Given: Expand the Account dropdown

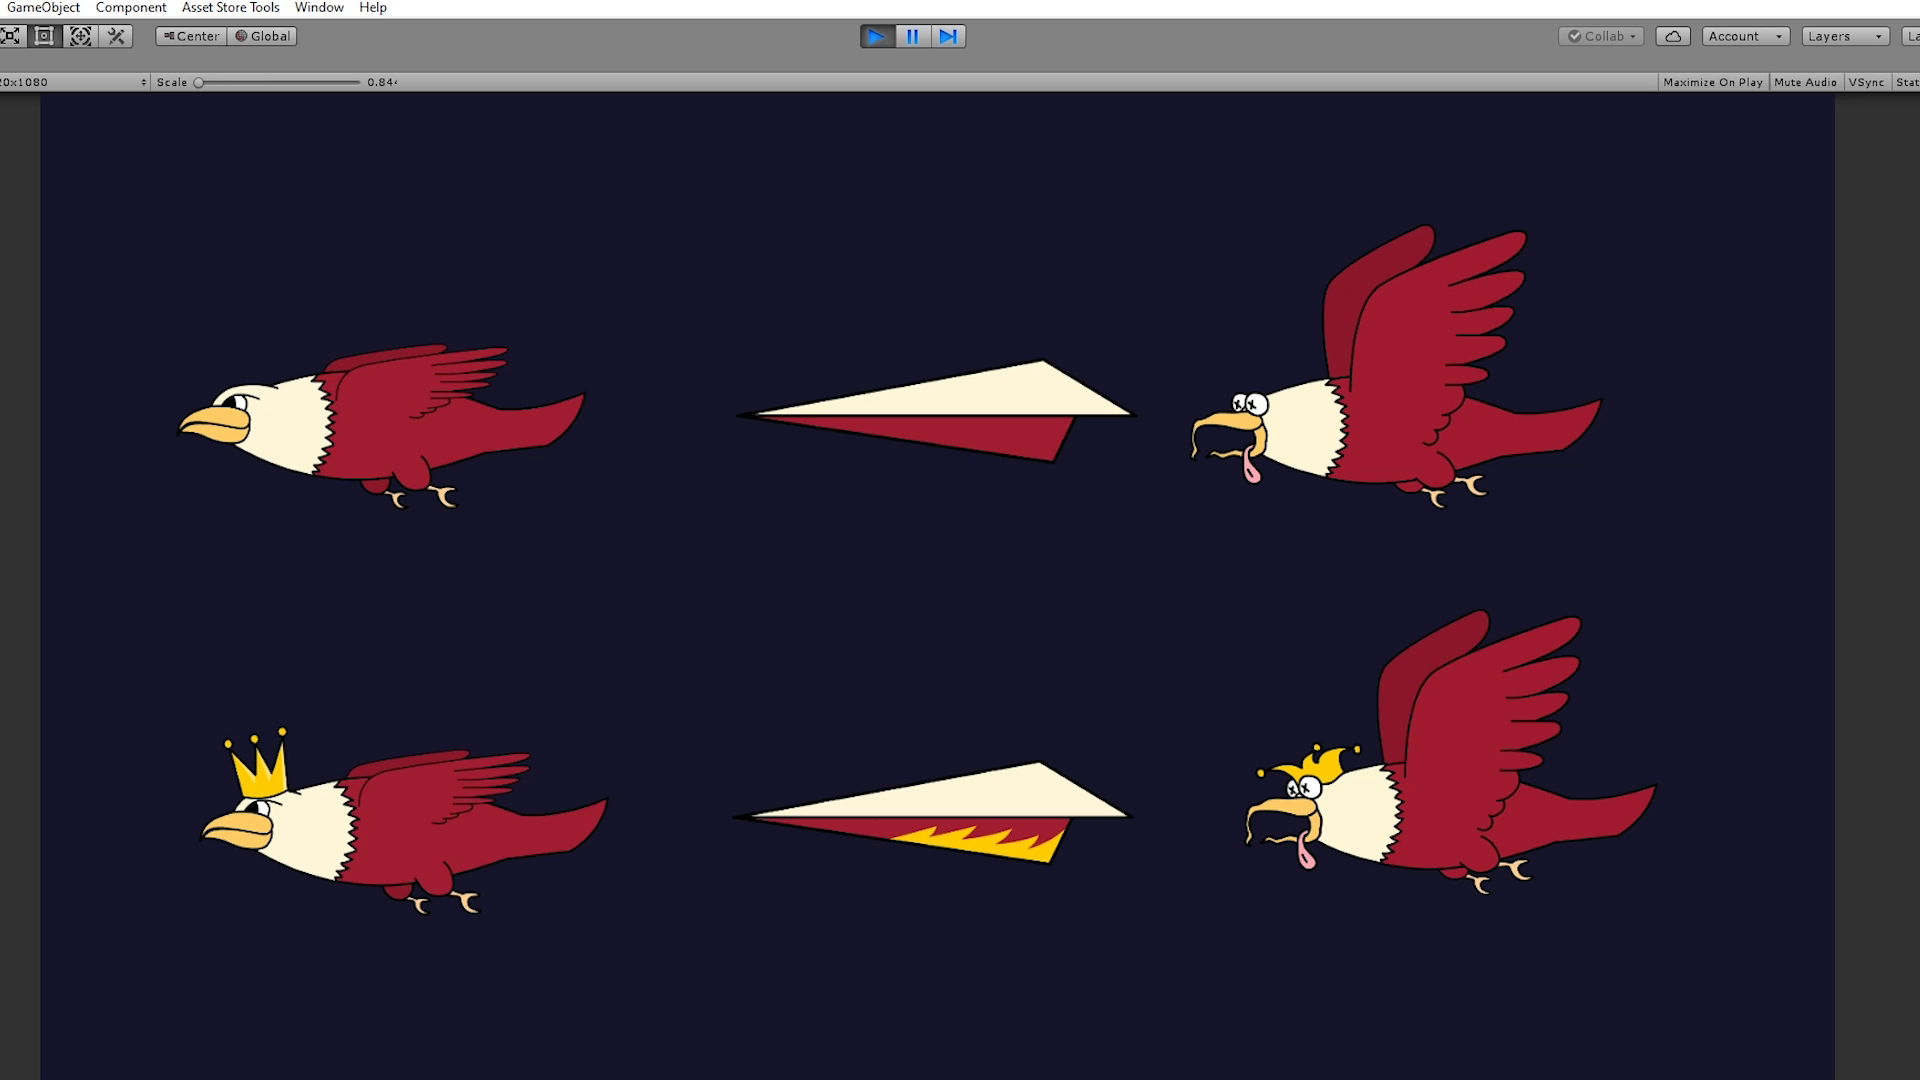Looking at the screenshot, I should (x=1746, y=36).
